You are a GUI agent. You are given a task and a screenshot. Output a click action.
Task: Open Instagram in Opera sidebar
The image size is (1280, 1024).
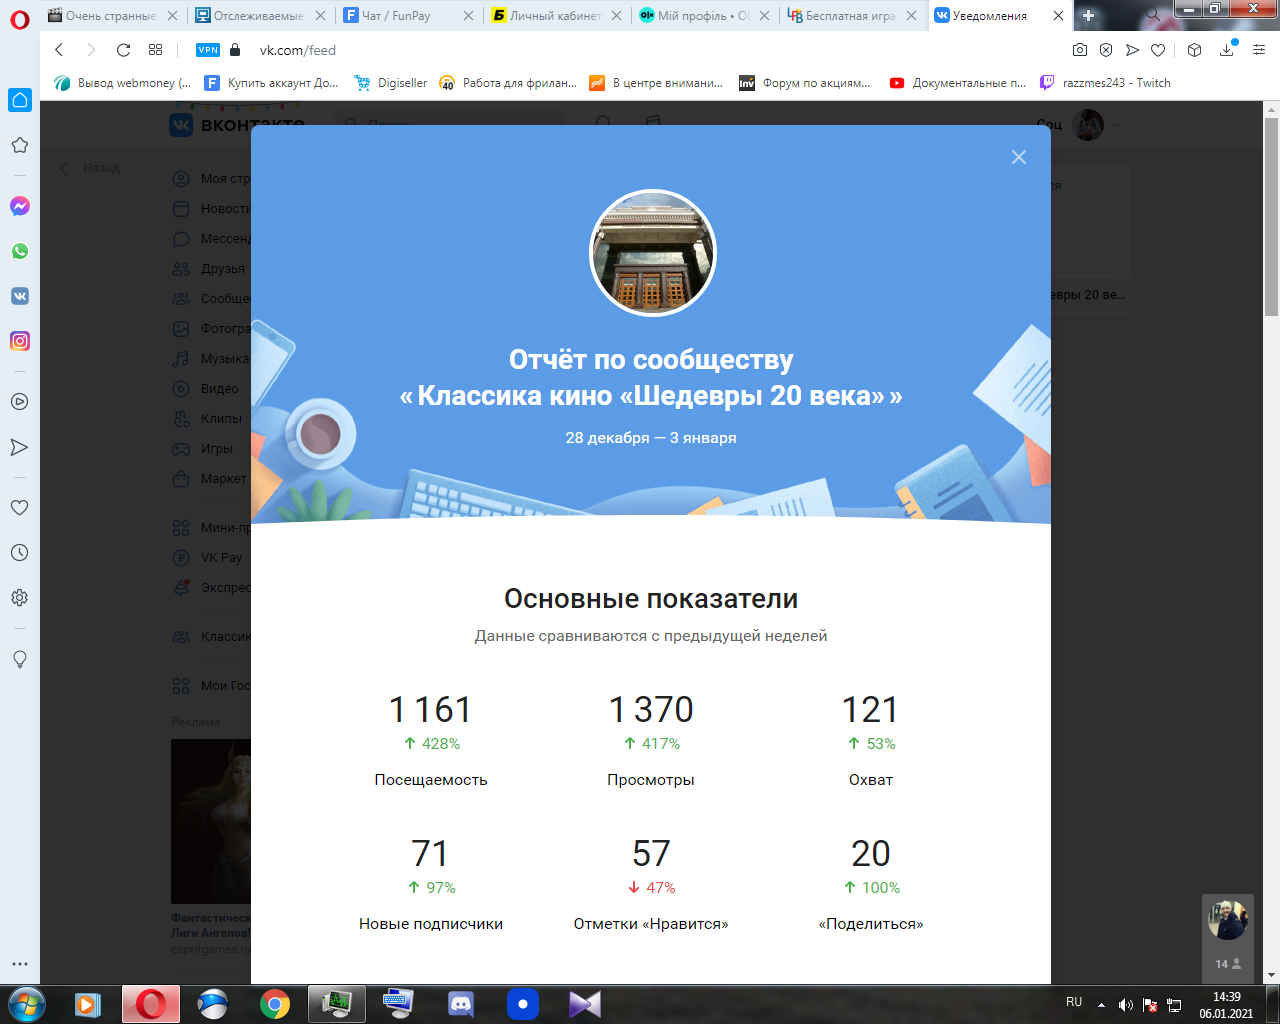click(19, 341)
